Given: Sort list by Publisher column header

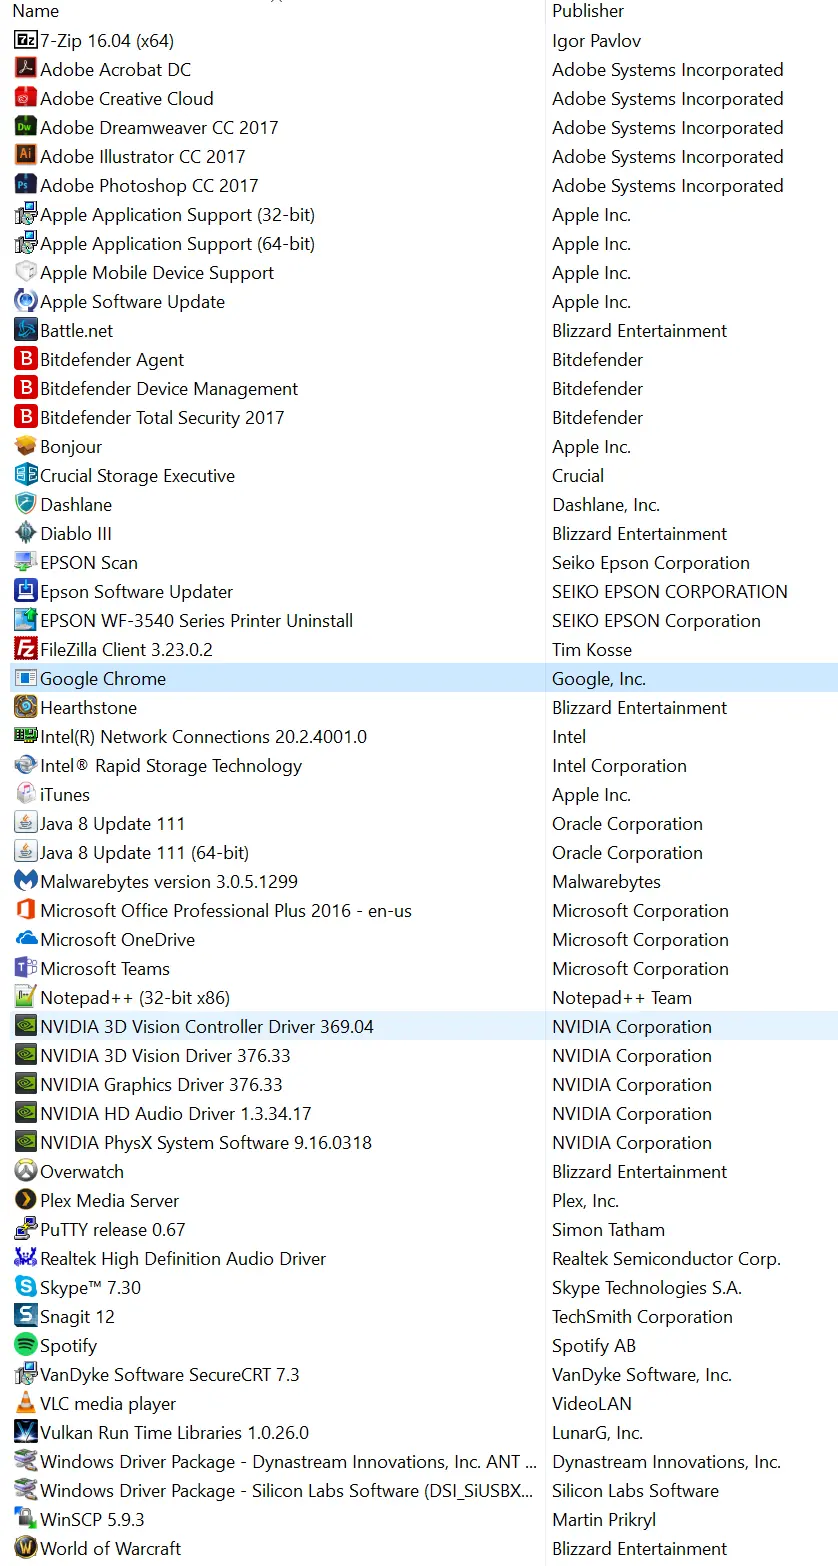Looking at the screenshot, I should point(588,11).
